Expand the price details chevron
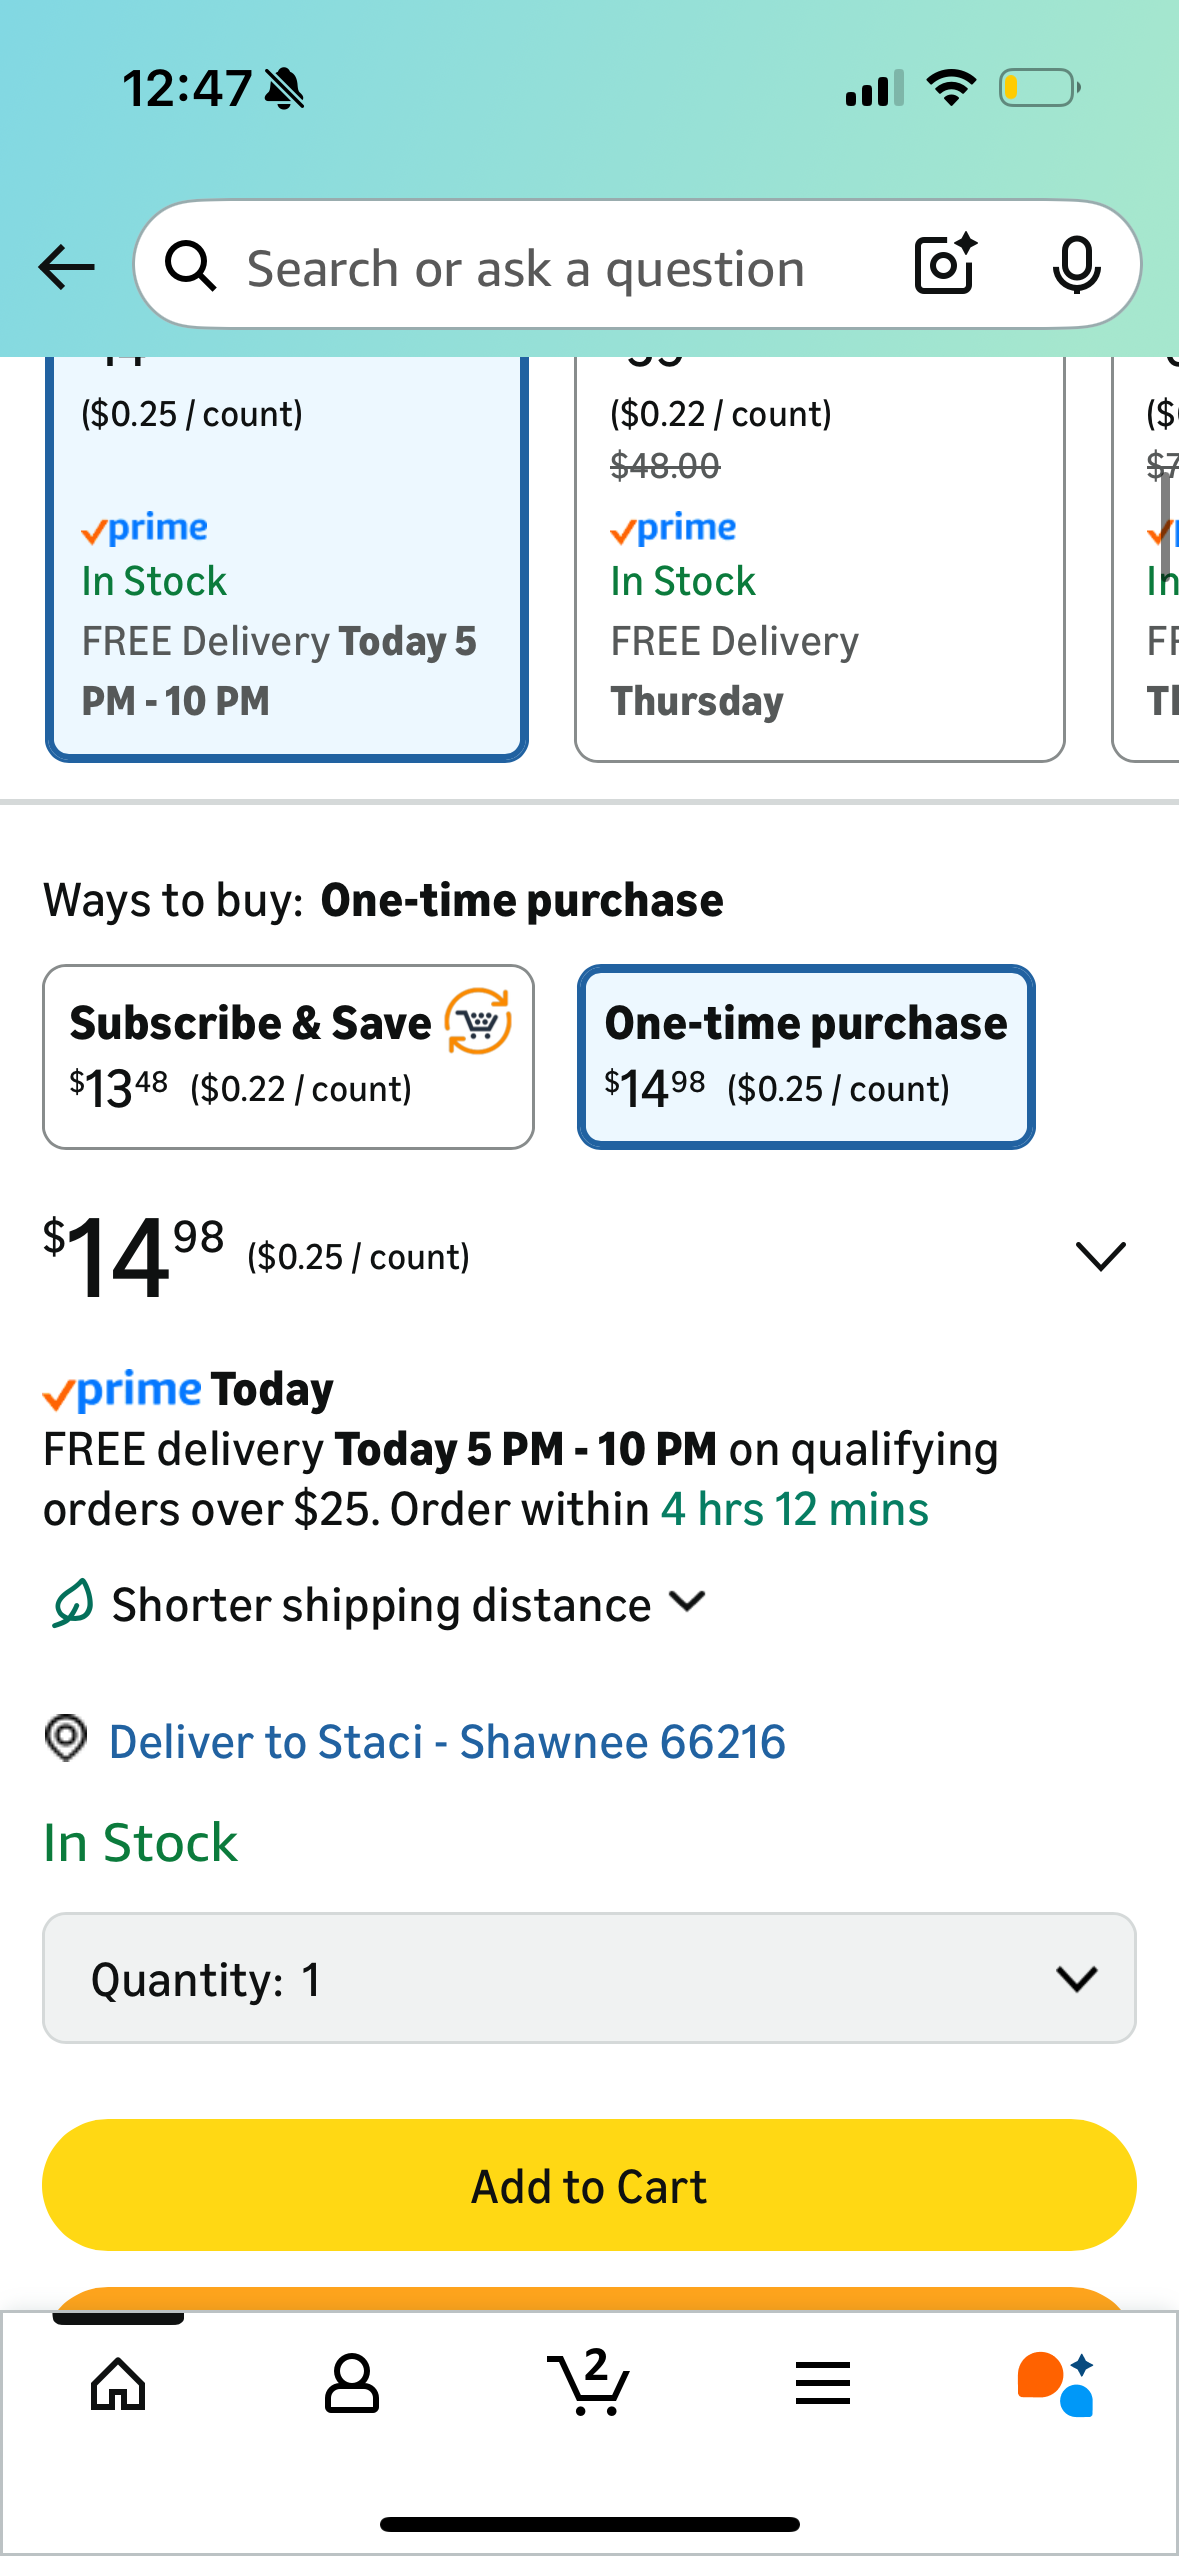Image resolution: width=1179 pixels, height=2556 pixels. pos(1100,1256)
